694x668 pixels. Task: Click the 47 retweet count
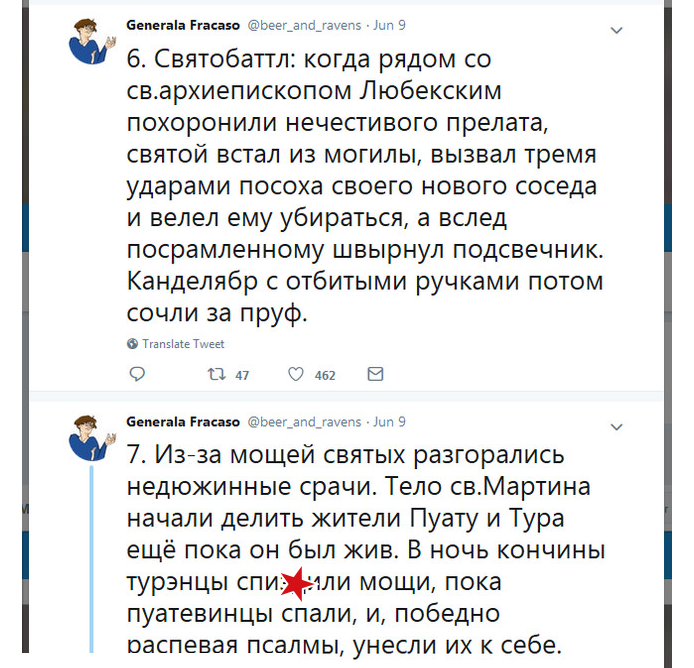coord(241,376)
